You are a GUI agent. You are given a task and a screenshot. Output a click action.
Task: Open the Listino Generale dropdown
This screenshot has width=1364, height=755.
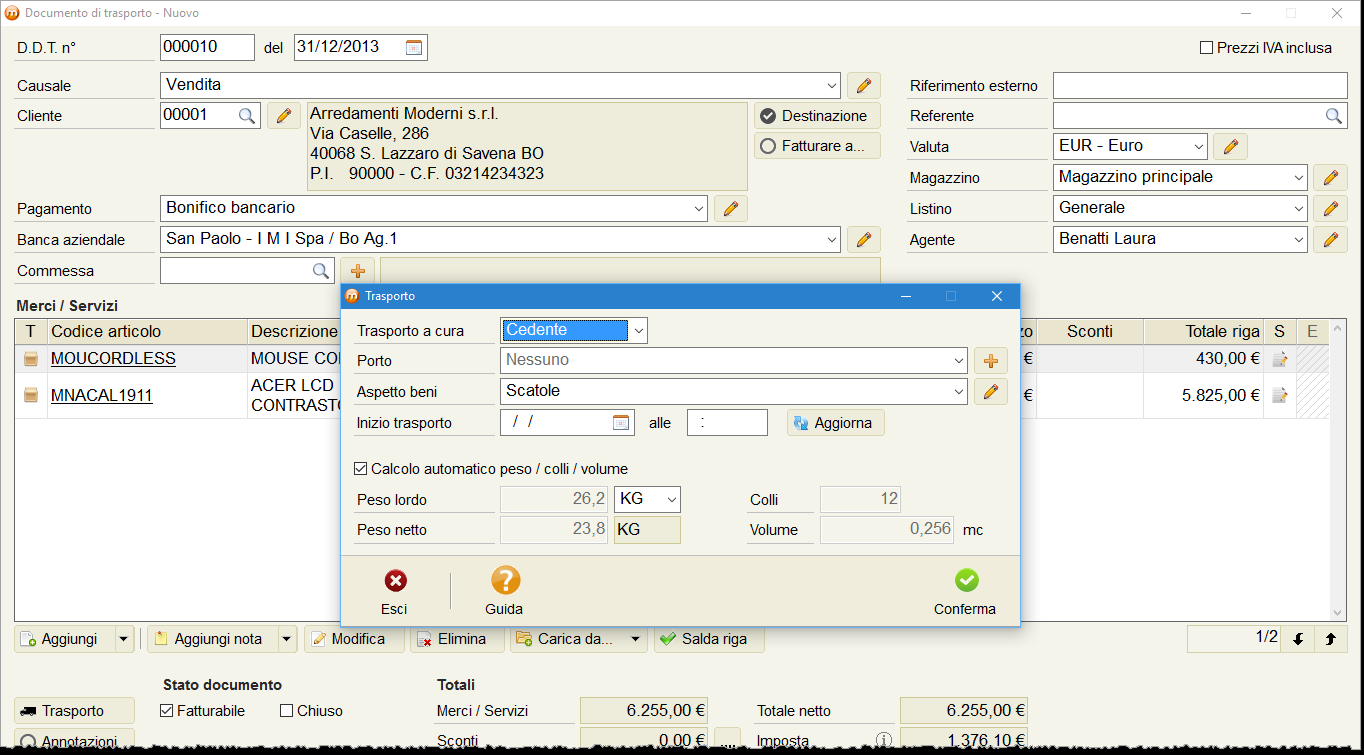coord(1299,209)
